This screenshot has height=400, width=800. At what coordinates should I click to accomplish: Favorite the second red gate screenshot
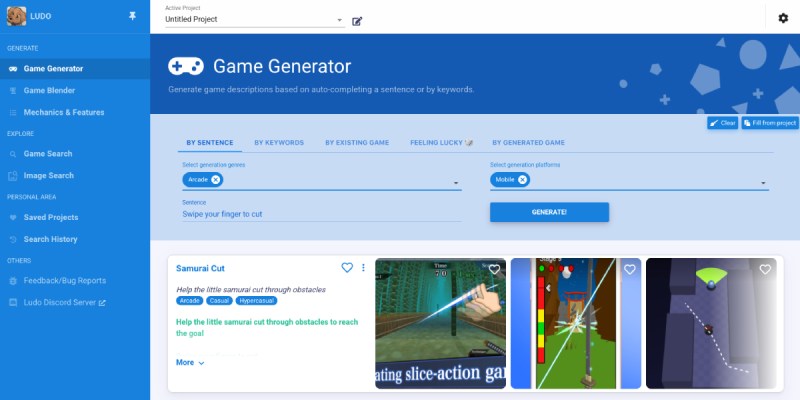630,269
